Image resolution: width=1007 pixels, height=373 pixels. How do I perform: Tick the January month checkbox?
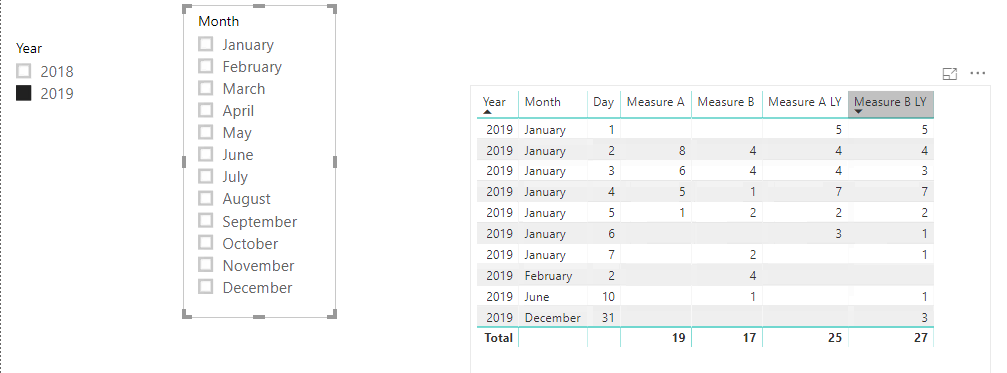click(x=206, y=44)
